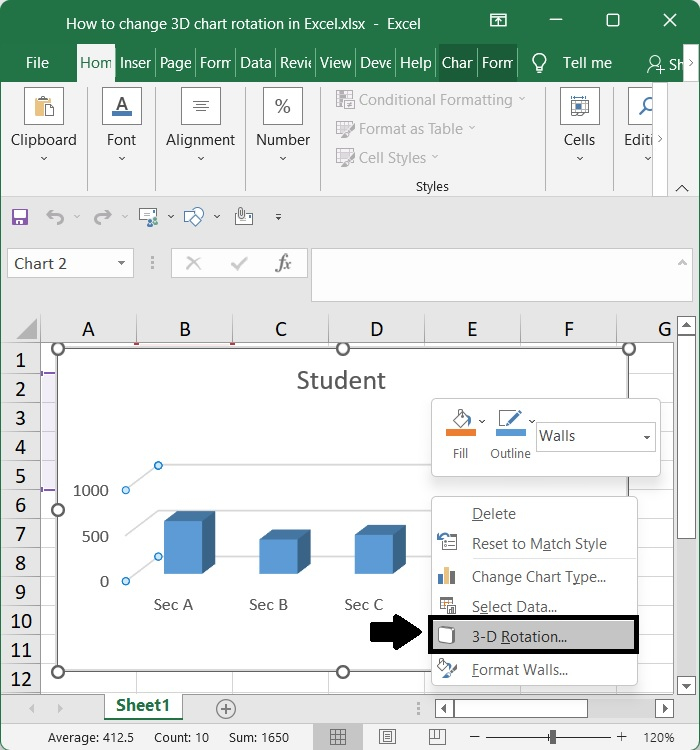
Task: Click the insert function fx icon
Action: click(x=283, y=263)
